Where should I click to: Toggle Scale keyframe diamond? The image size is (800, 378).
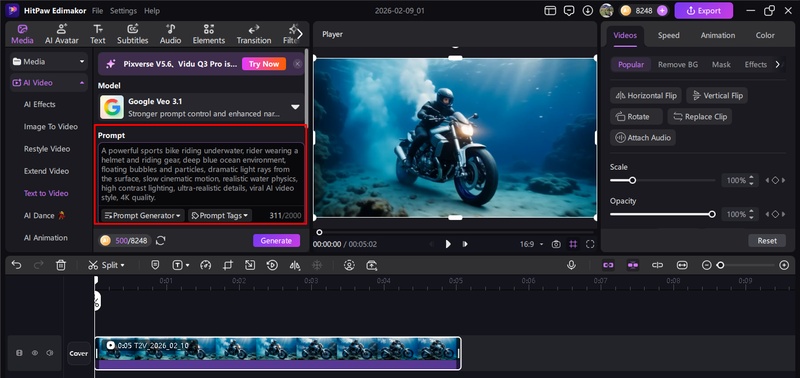[775, 181]
